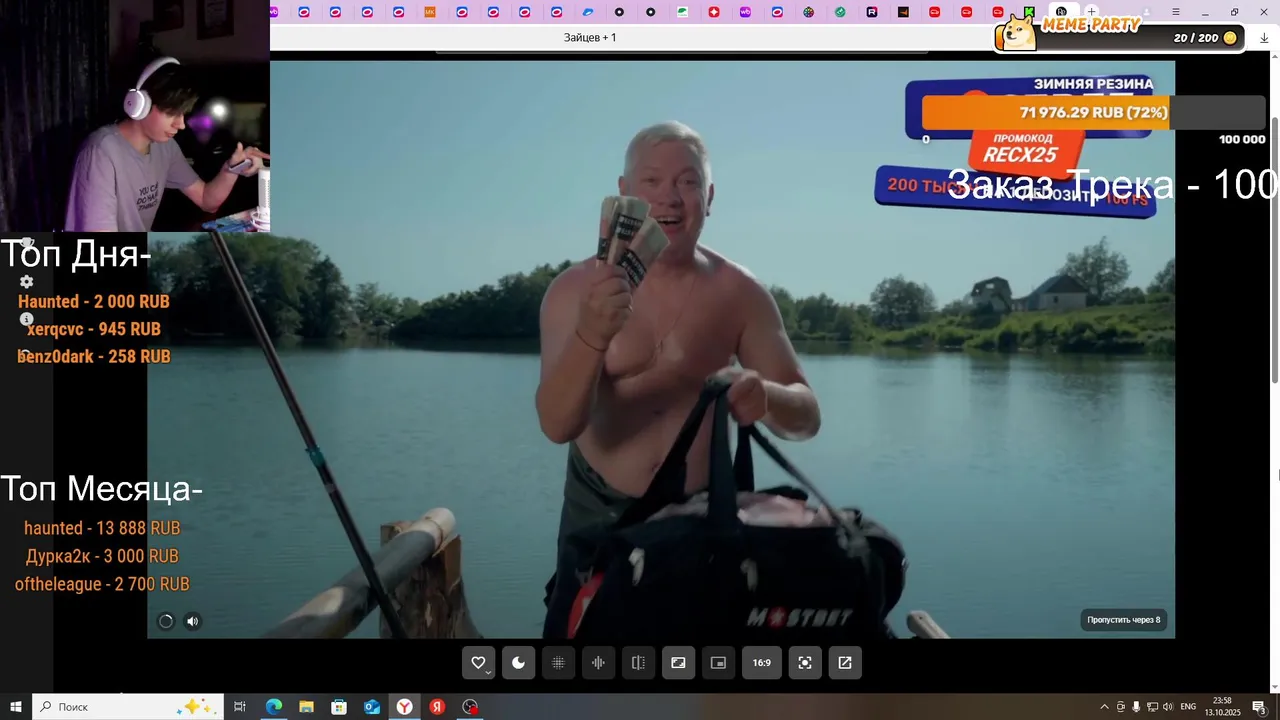
Task: Click the 'Топ Месяца-' heading
Action: 102,488
